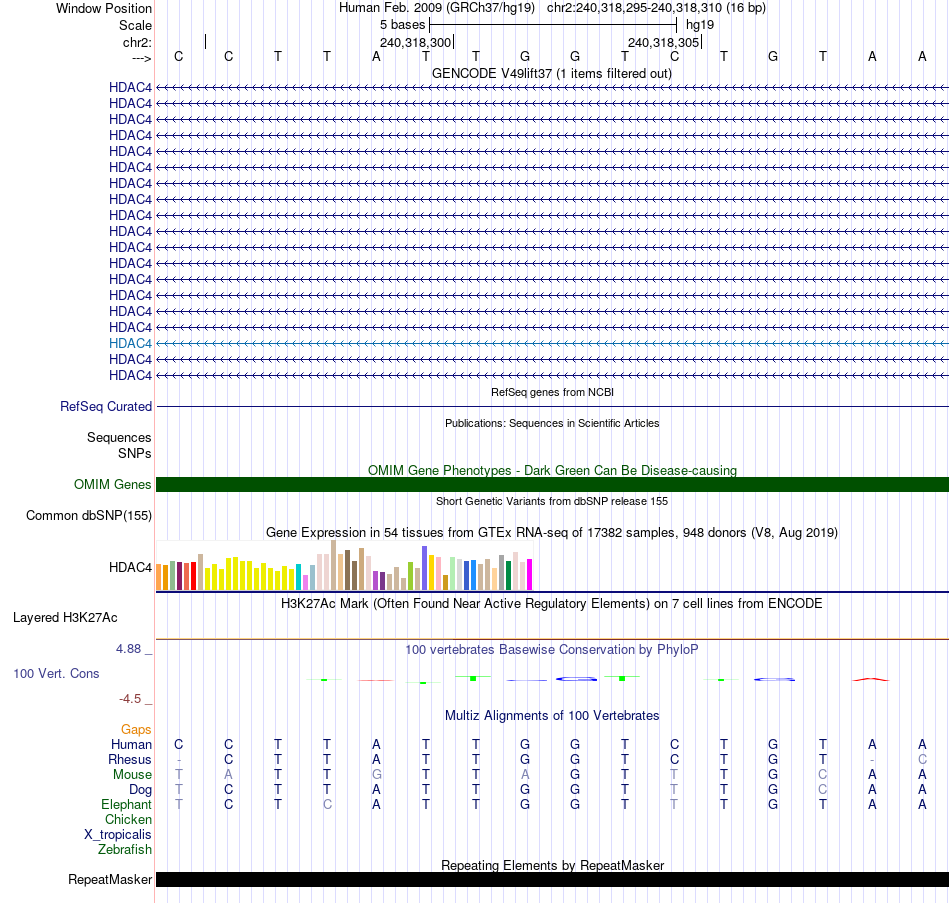Image resolution: width=950 pixels, height=903 pixels.
Task: Click the RepeatMasker track label
Action: [110, 879]
